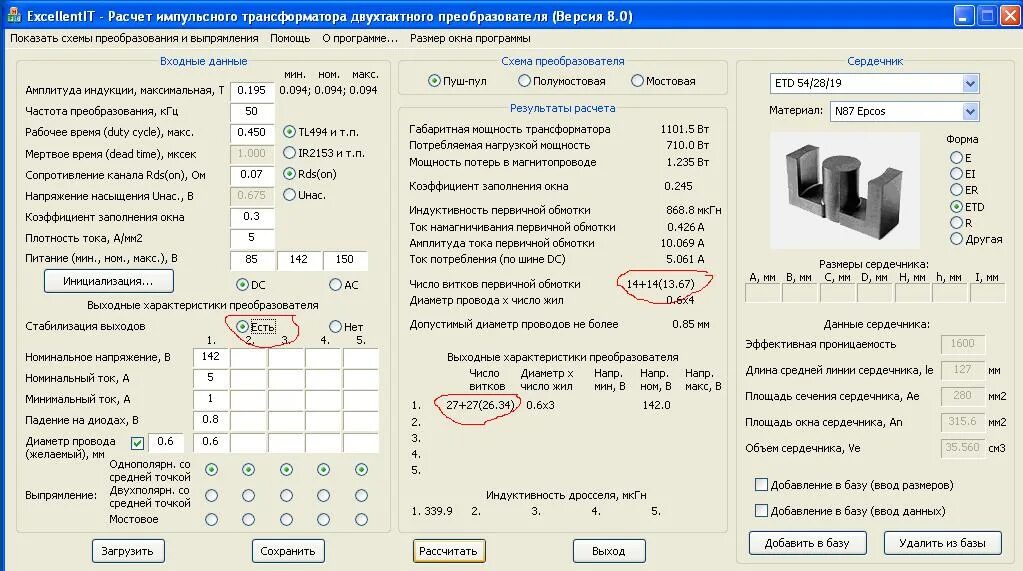Select the 'Rds(on)' radio option

pos(290,174)
